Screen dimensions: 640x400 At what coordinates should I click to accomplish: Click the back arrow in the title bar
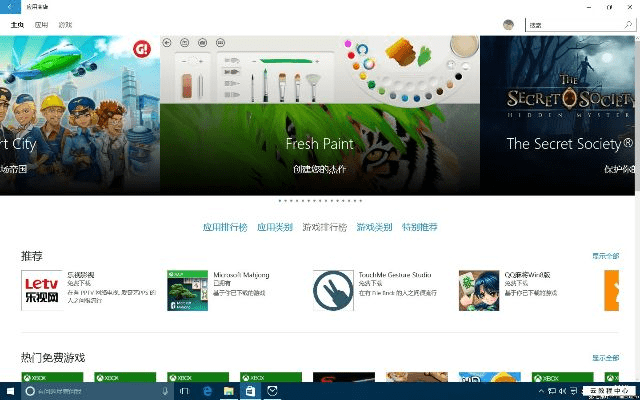[x=9, y=6]
